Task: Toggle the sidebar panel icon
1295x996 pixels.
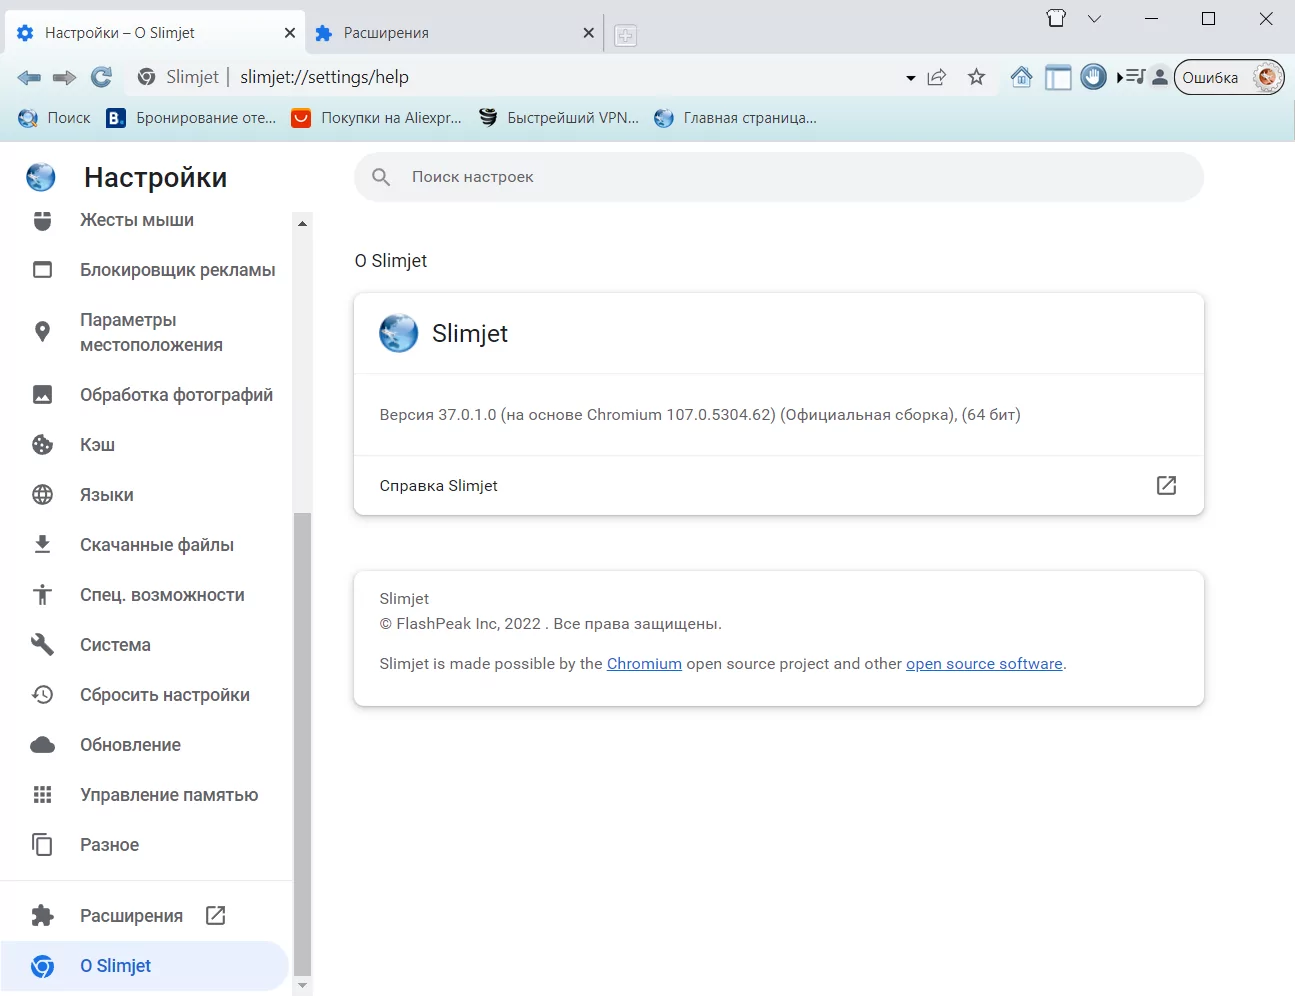Action: (x=1058, y=77)
